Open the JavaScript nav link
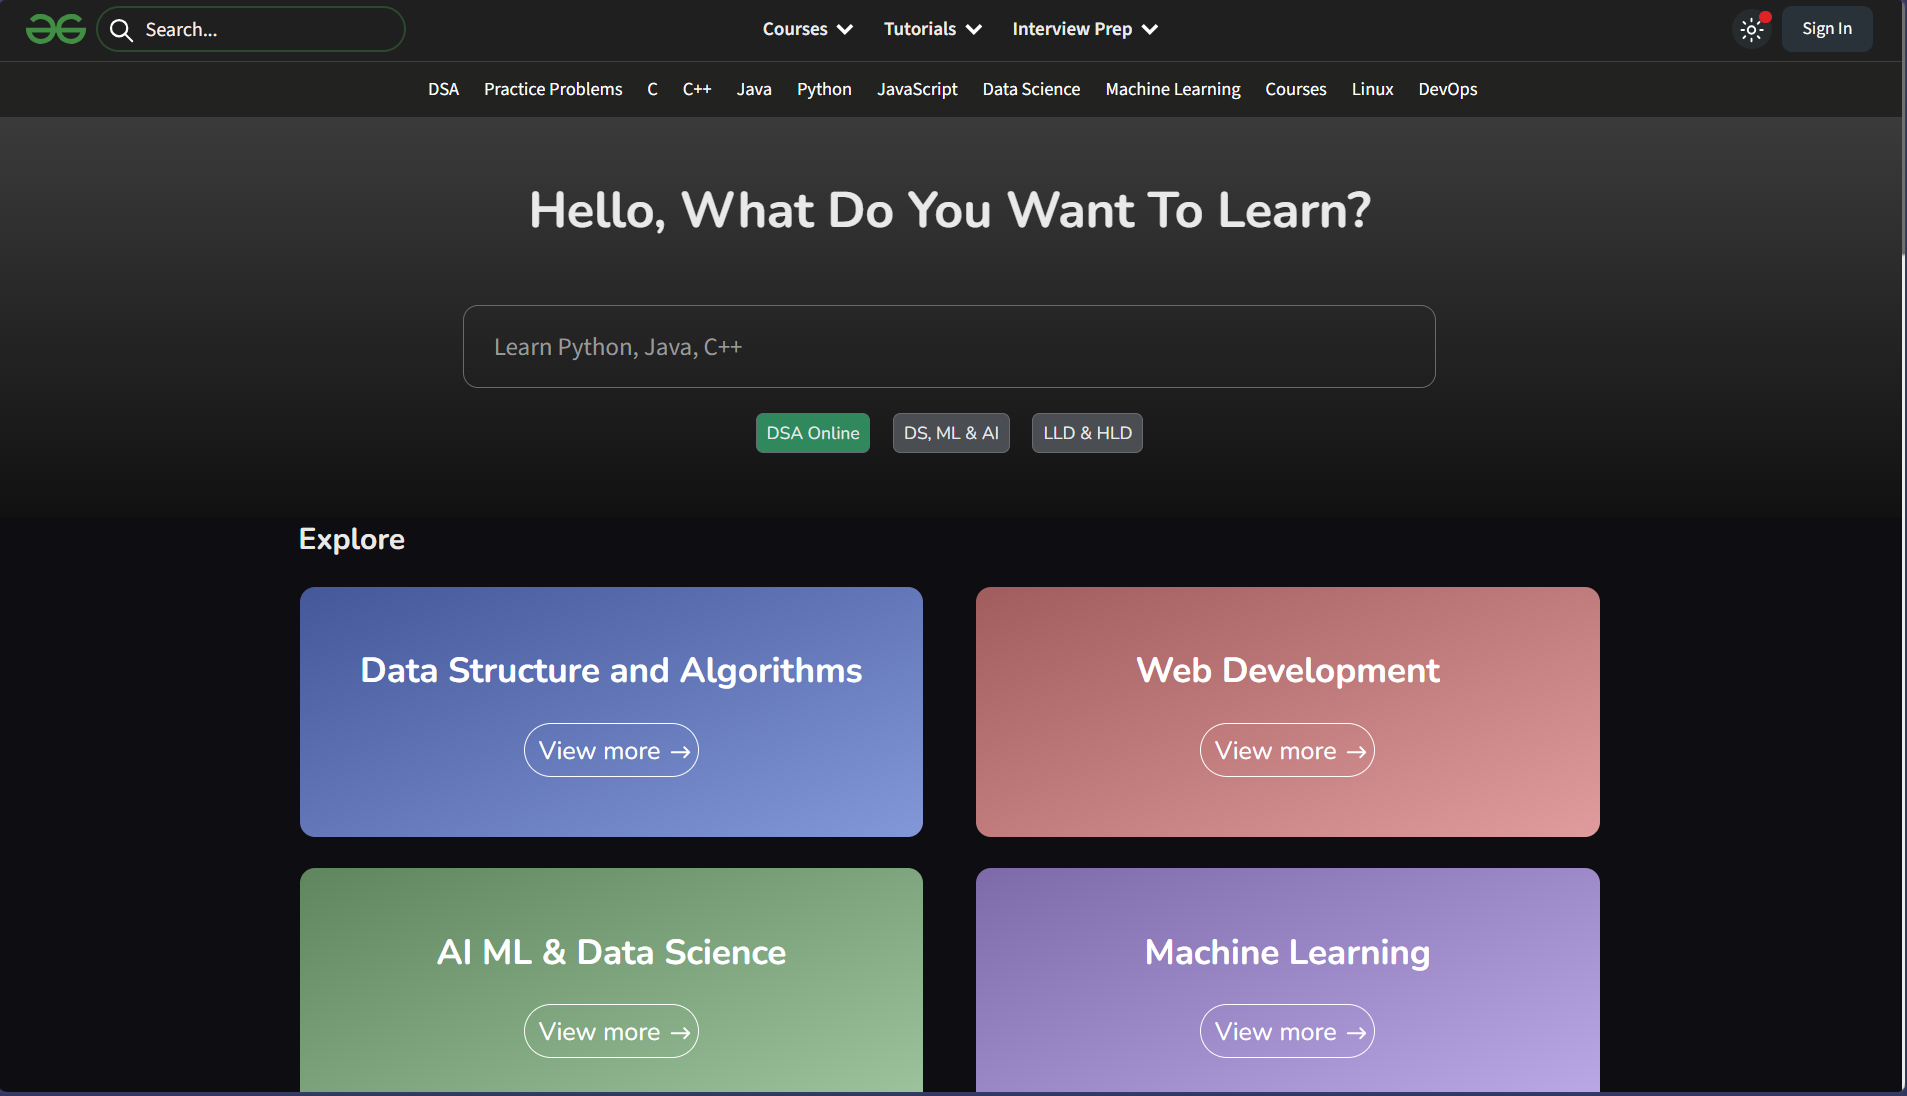The image size is (1907, 1096). 917,89
